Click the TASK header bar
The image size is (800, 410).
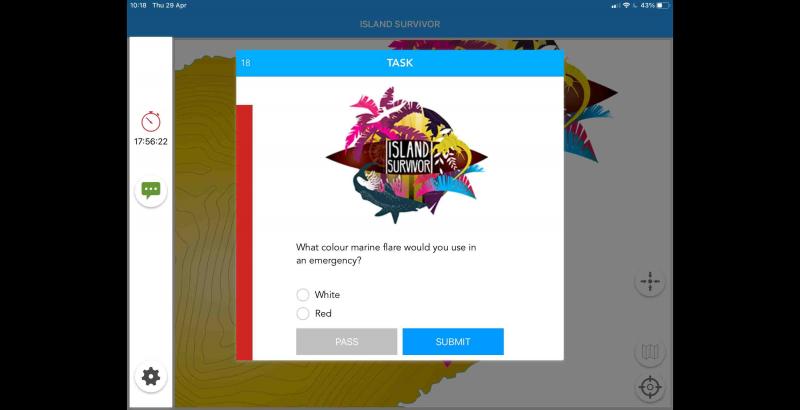(400, 63)
